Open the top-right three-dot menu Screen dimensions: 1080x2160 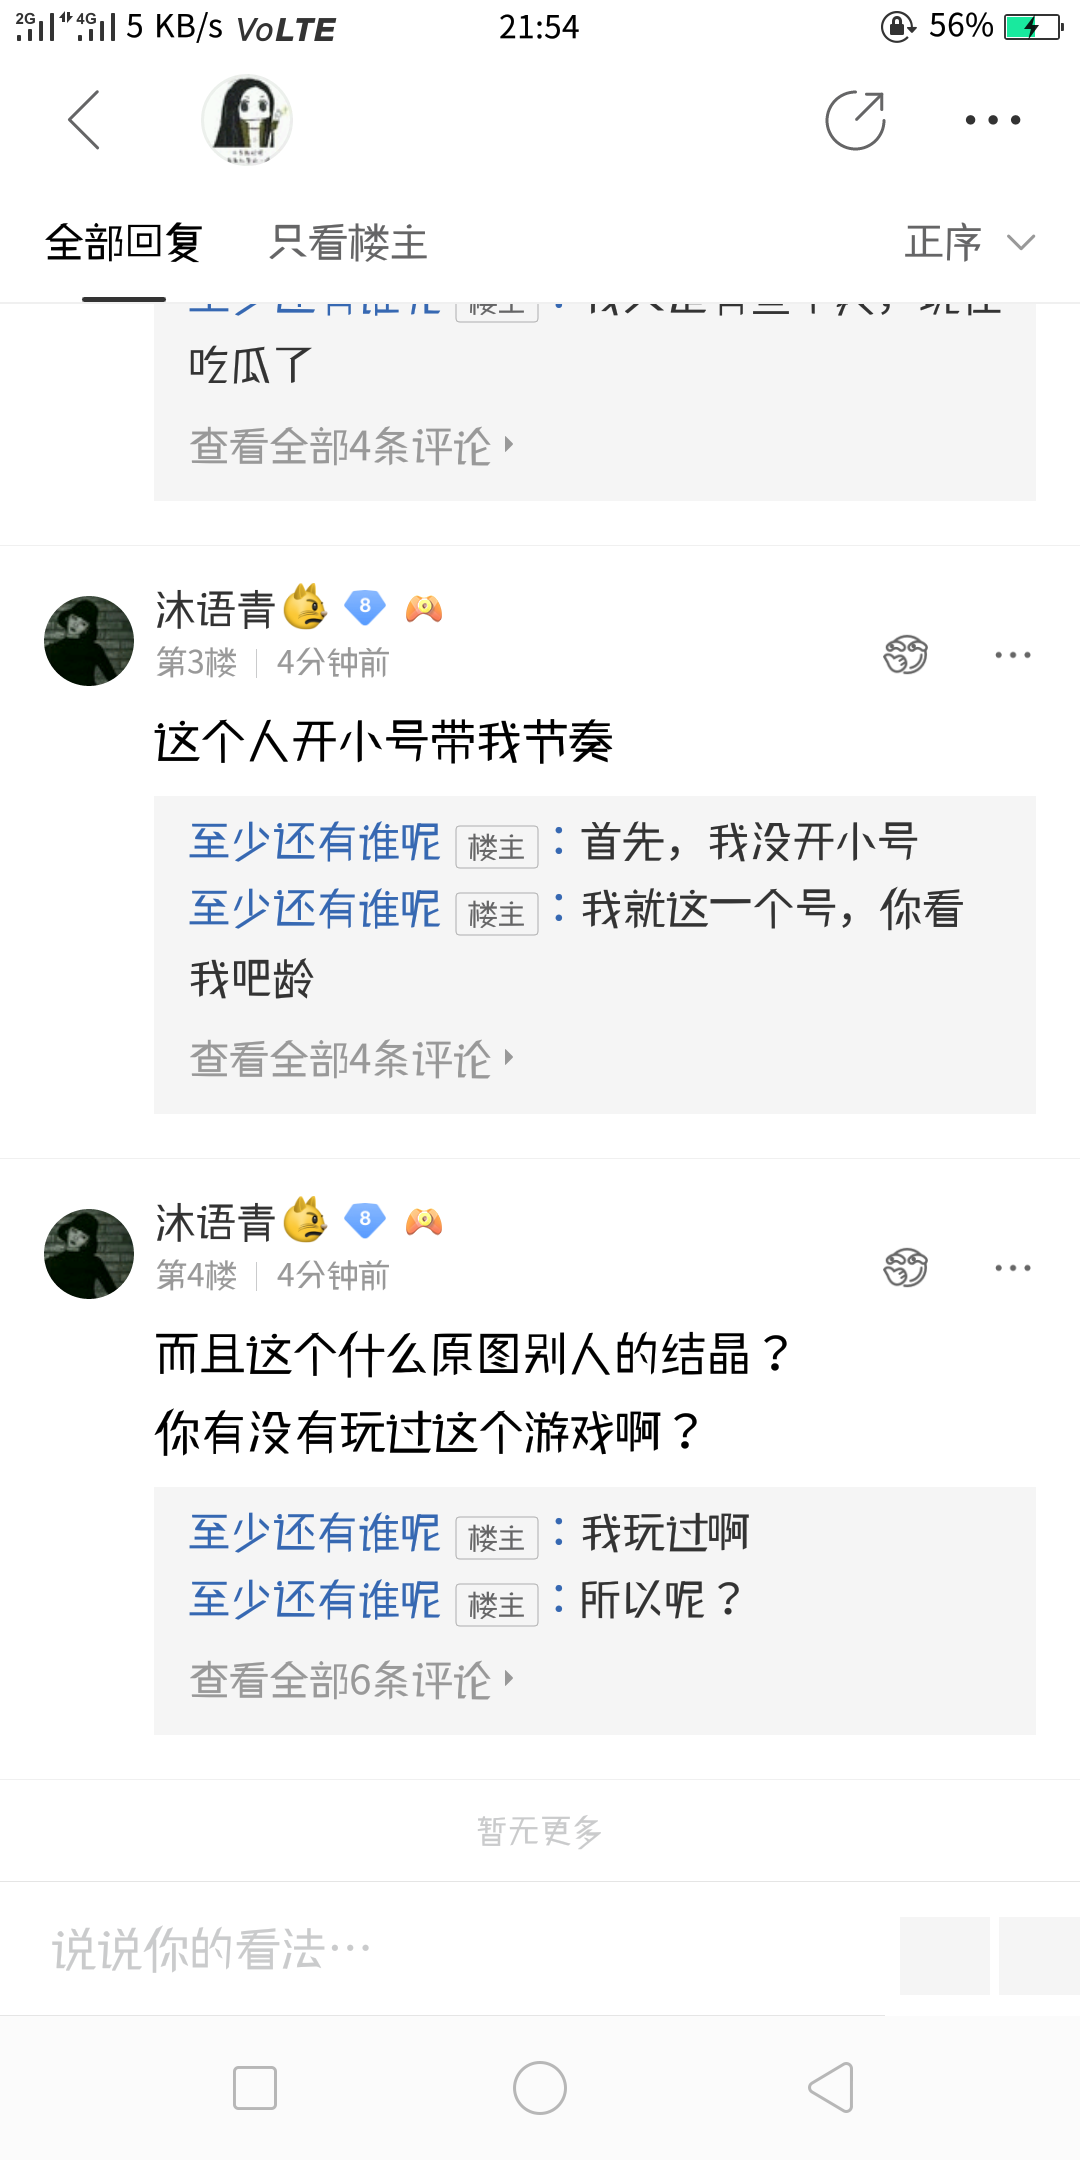click(x=992, y=120)
